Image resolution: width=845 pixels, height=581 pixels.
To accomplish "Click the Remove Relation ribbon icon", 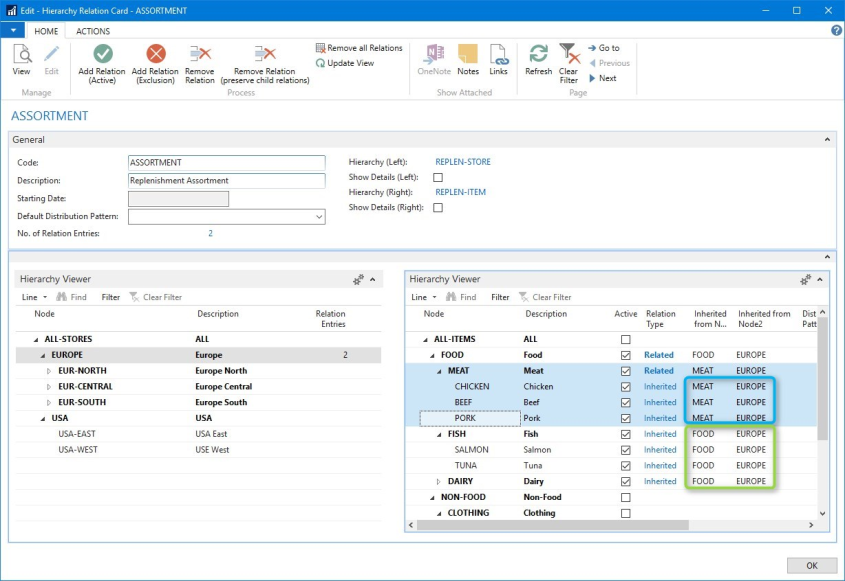I will click(x=200, y=55).
